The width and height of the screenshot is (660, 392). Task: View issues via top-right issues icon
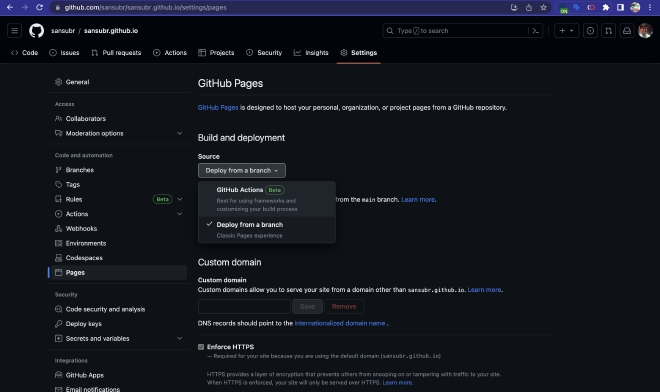[590, 31]
